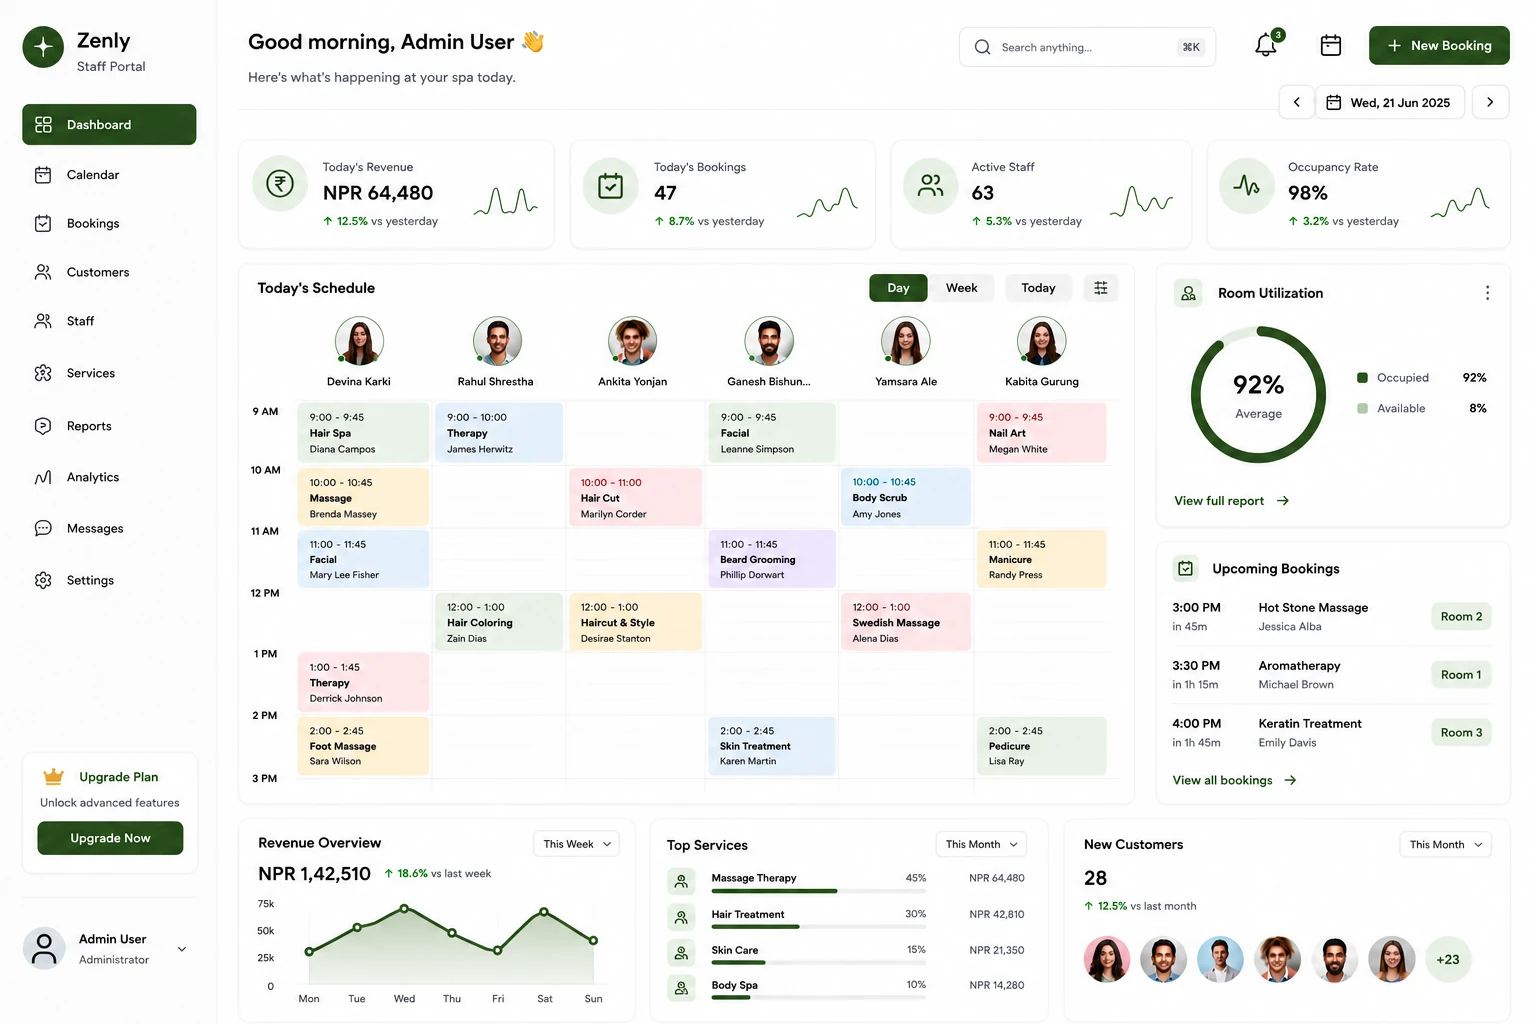Open Top Services This Month dropdown

coord(981,844)
